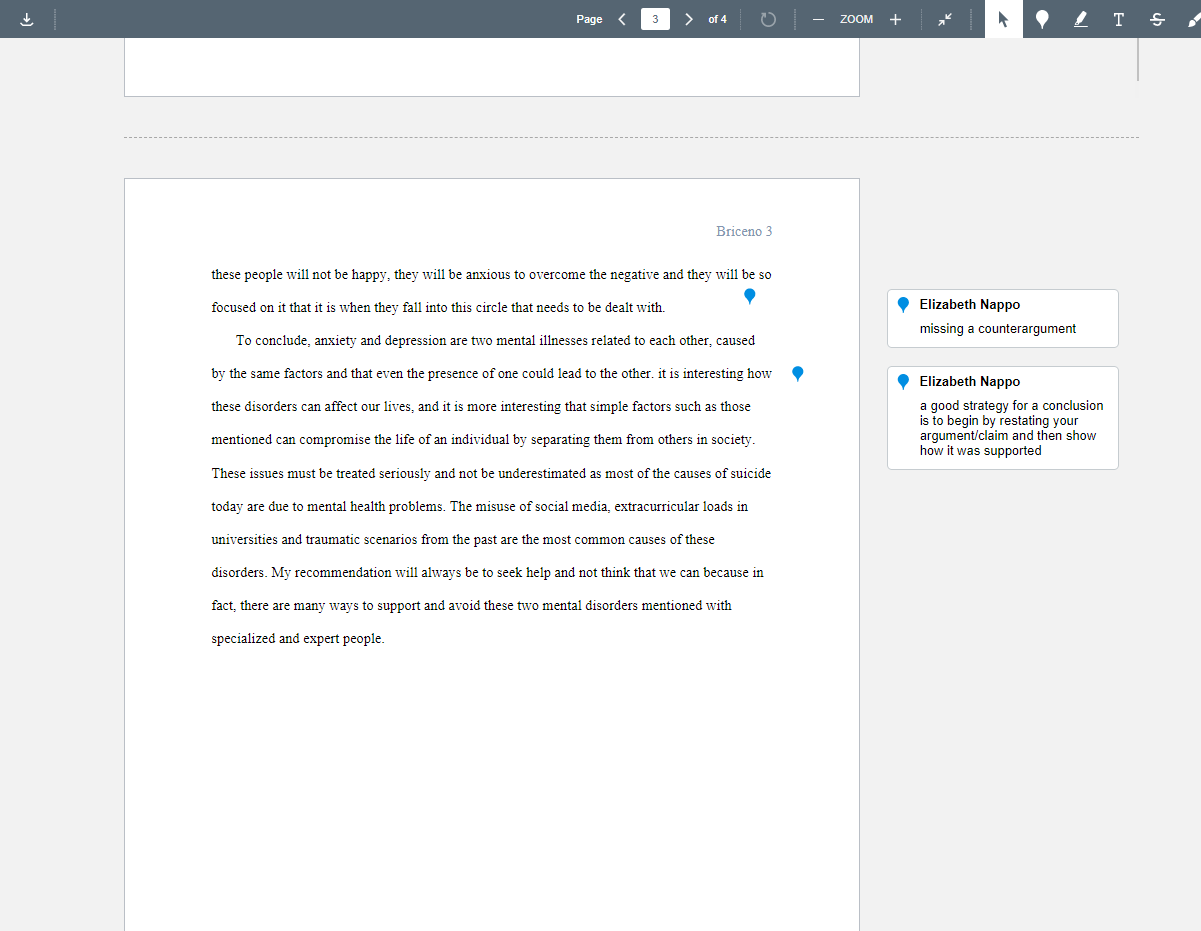The width and height of the screenshot is (1201, 931).
Task: Go to the next page arrow
Action: tap(688, 19)
